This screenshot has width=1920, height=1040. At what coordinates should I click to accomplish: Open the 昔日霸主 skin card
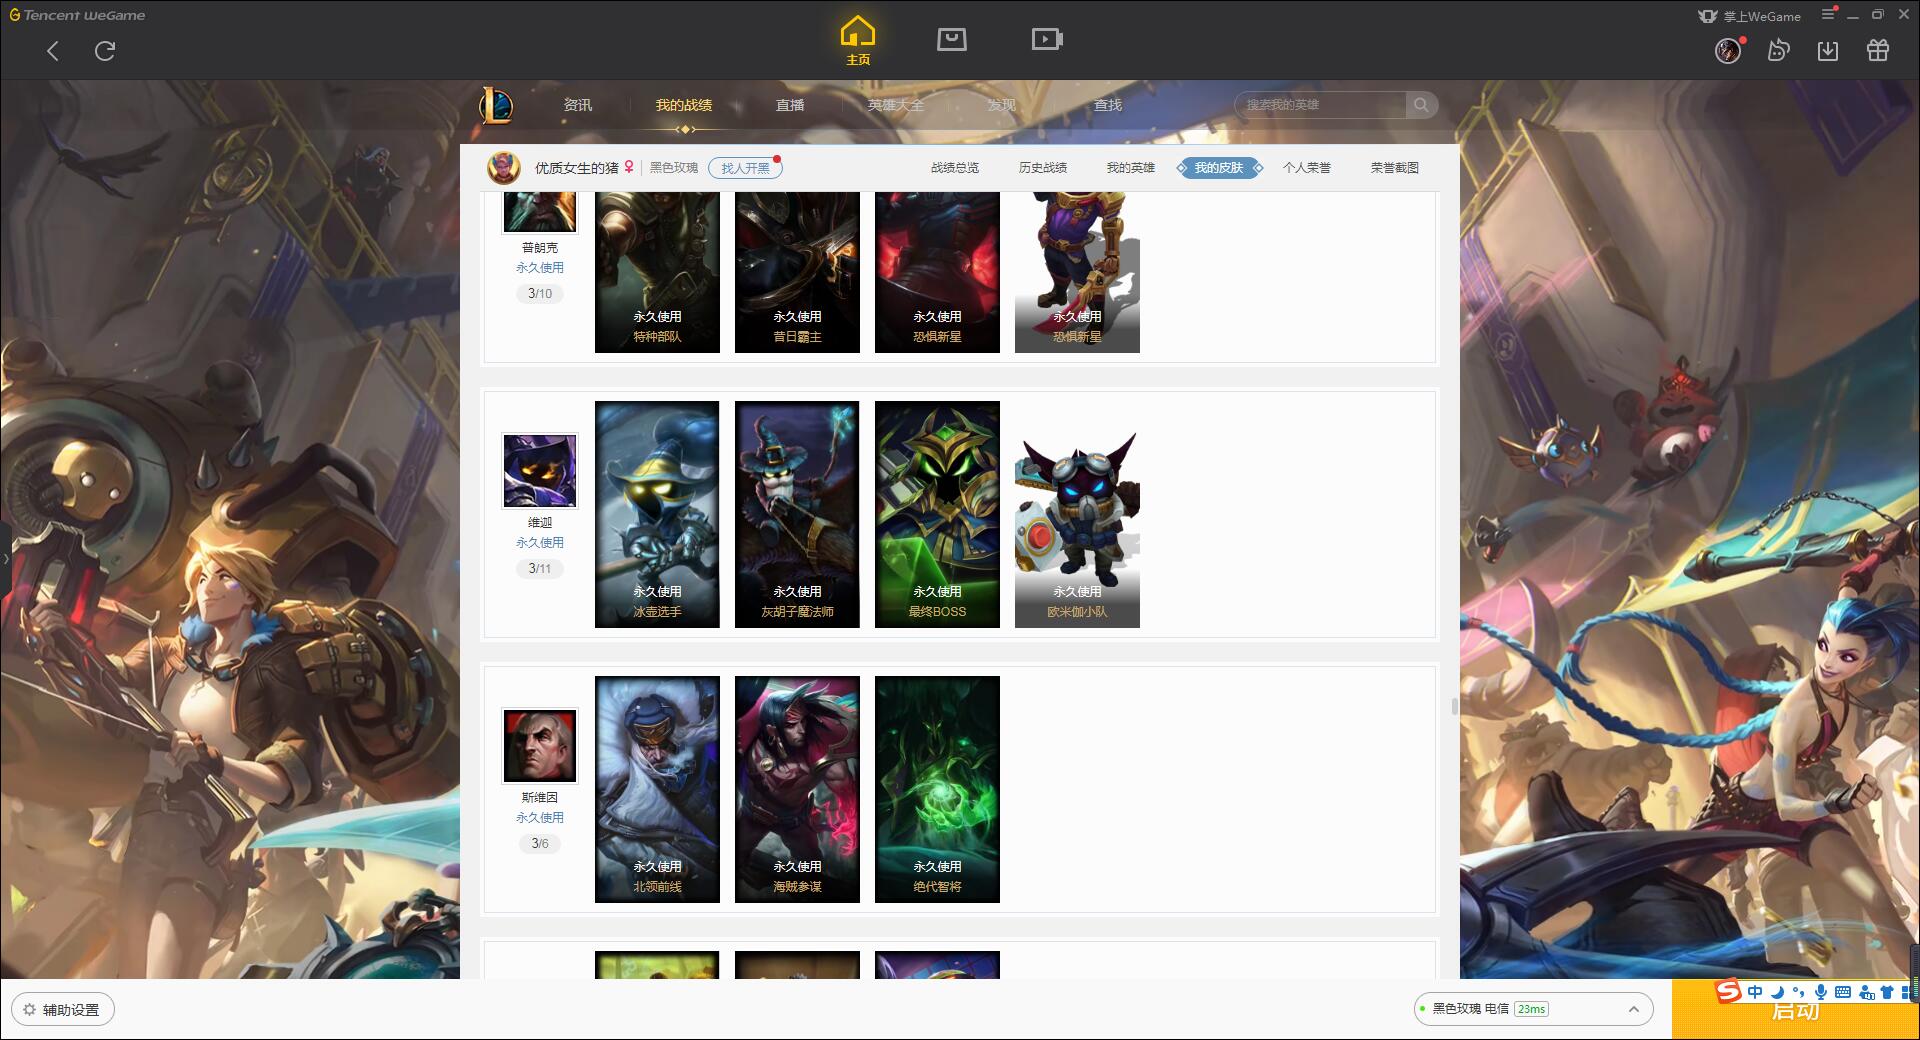[x=797, y=272]
